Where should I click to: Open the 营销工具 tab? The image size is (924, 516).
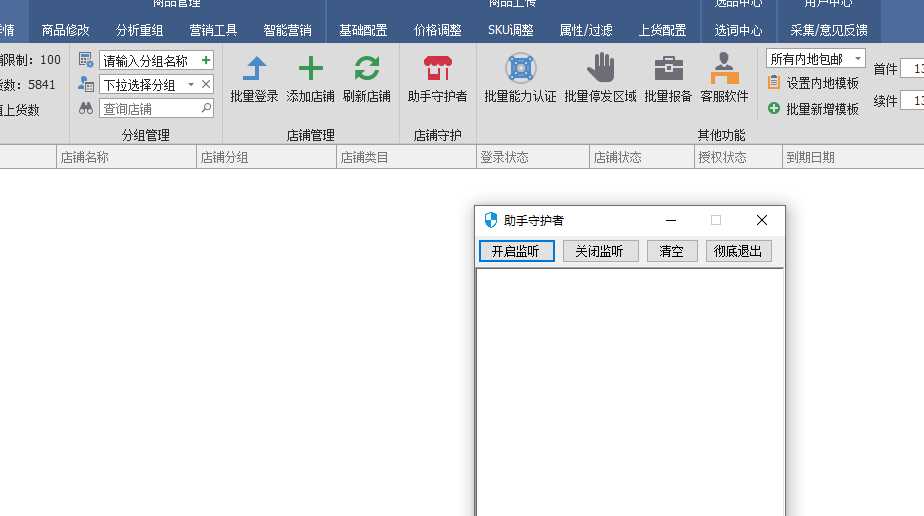[x=213, y=30]
